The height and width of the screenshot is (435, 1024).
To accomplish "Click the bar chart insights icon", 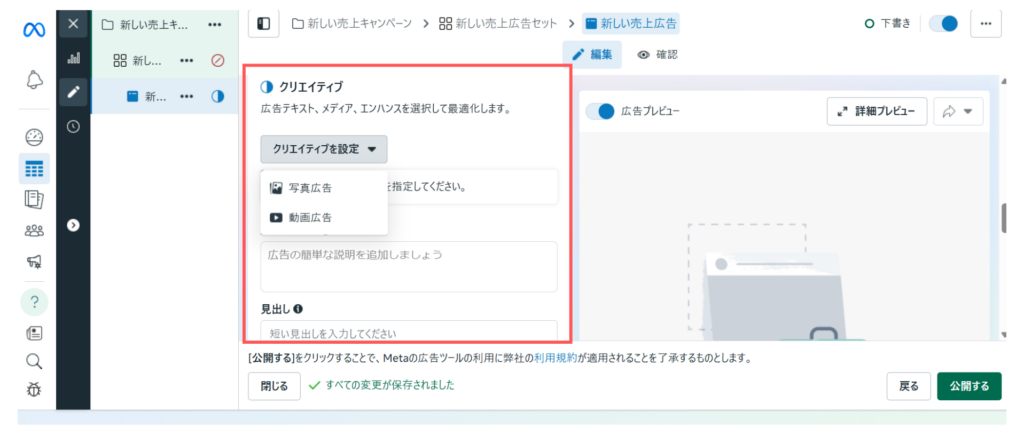I will (x=73, y=58).
